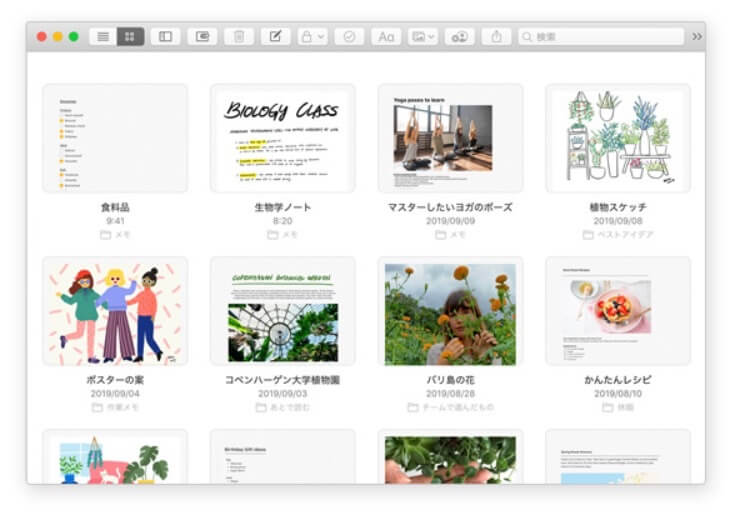The width and height of the screenshot is (738, 515).
Task: Open the botanical garden greenhouse thumbnail
Action: (x=283, y=311)
